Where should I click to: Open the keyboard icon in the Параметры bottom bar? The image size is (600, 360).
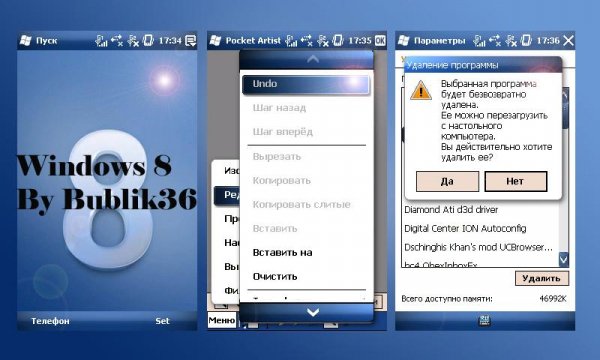click(484, 321)
